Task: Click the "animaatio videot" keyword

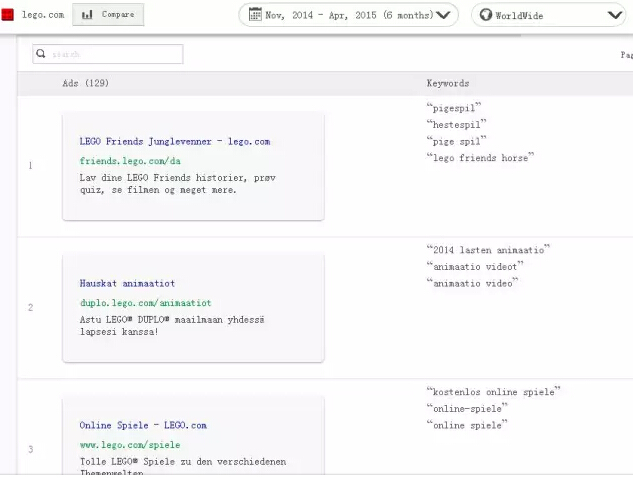Action: click(x=475, y=266)
